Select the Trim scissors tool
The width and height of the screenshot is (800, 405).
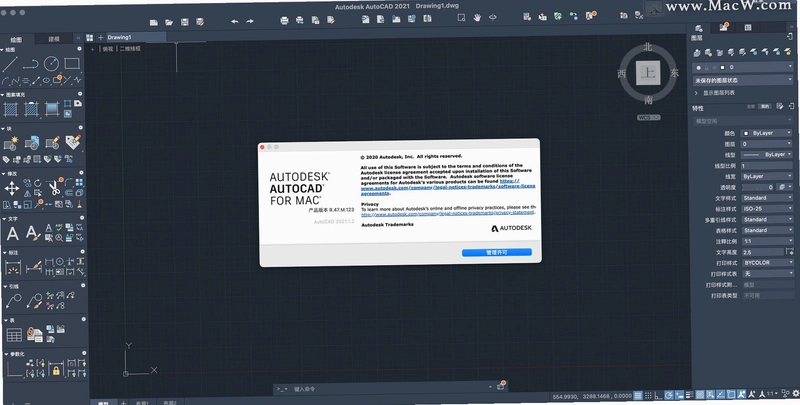click(x=54, y=188)
